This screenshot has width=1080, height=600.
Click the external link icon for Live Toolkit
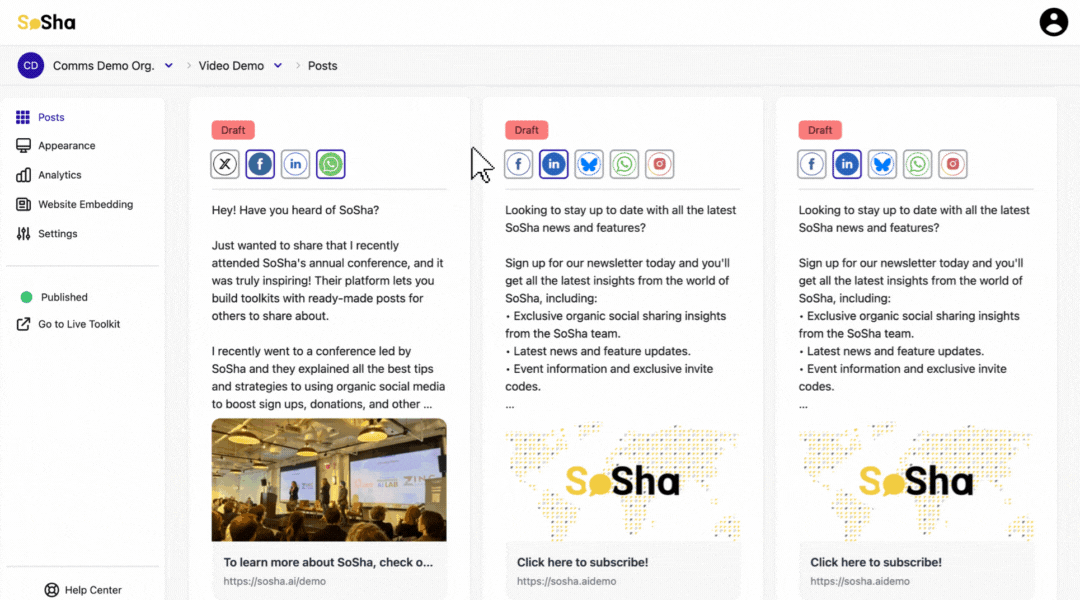[x=23, y=324]
